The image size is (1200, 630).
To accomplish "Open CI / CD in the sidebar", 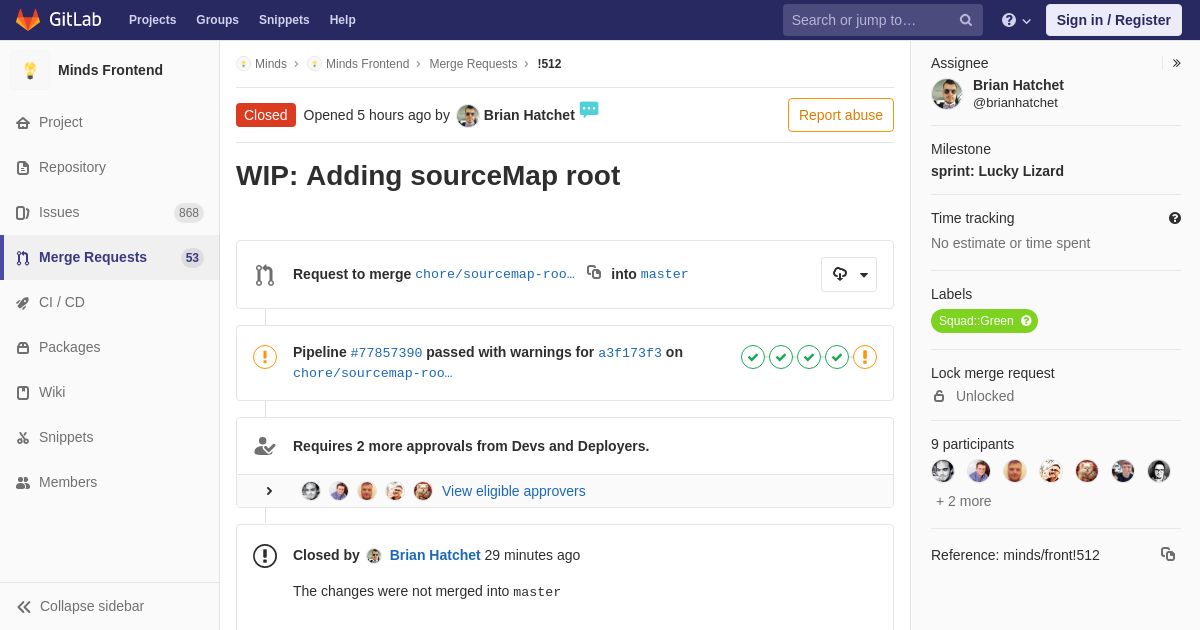I will 110,302.
